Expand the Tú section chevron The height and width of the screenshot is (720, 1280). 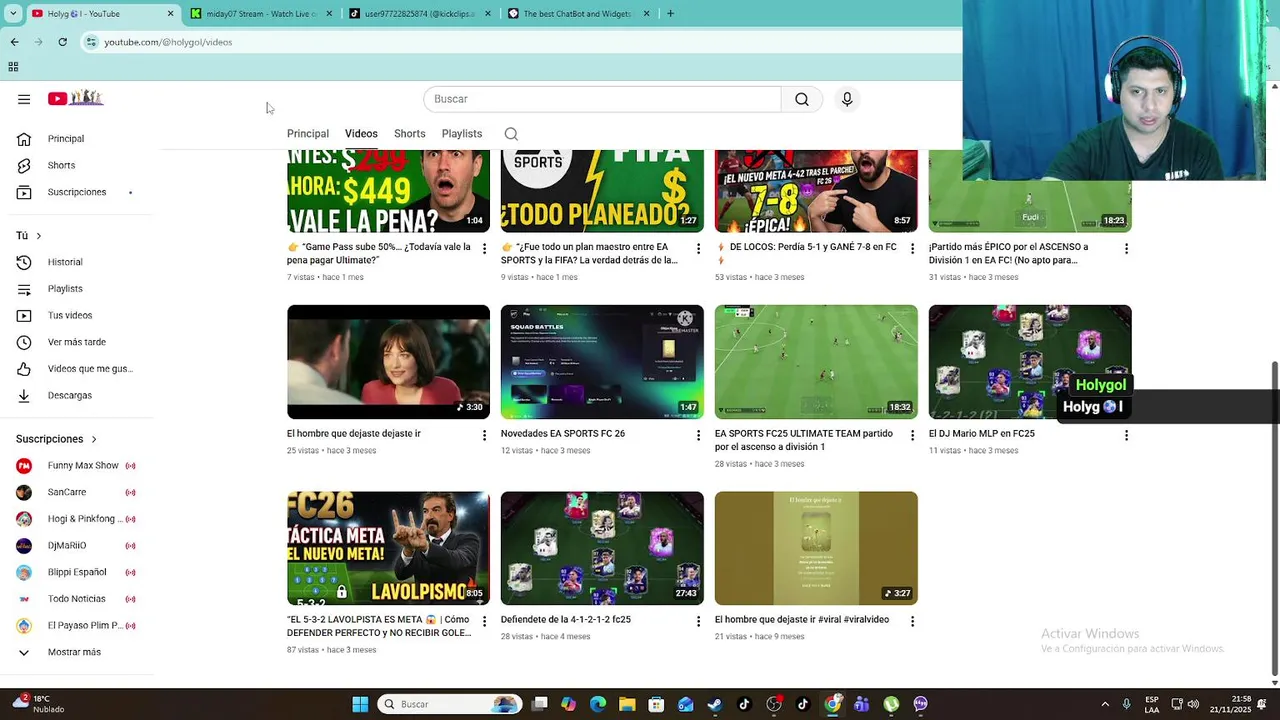(x=38, y=236)
